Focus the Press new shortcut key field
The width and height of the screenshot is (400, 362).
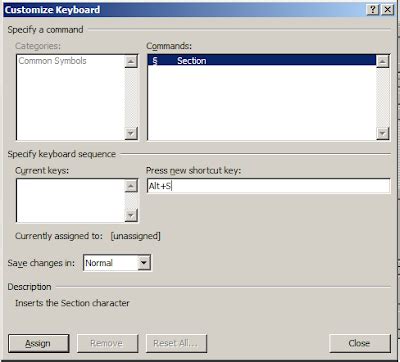pos(268,186)
